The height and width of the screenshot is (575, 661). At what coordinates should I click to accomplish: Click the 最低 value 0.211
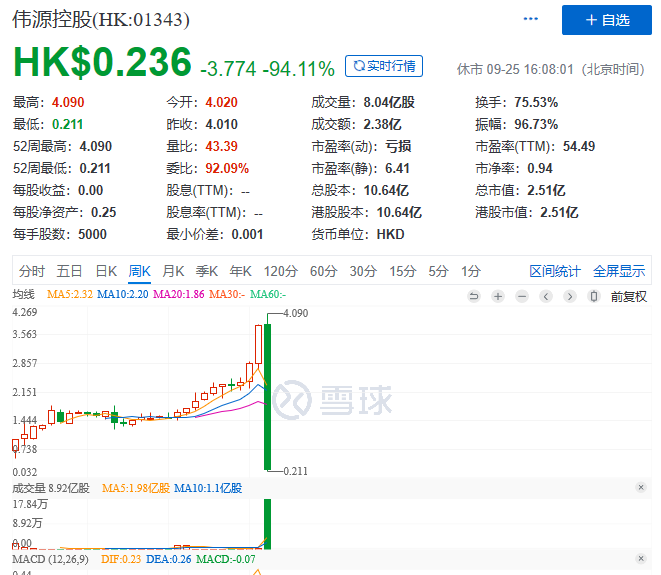67,124
